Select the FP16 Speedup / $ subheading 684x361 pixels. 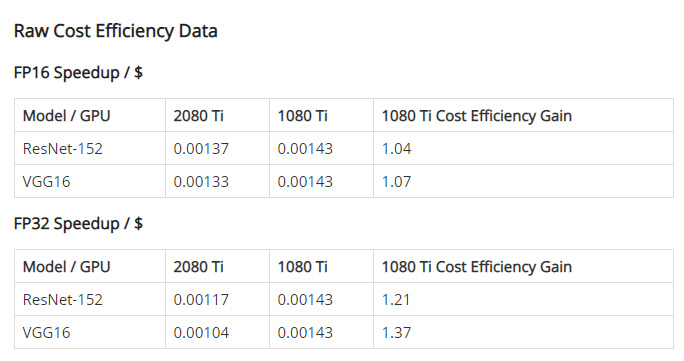(79, 72)
